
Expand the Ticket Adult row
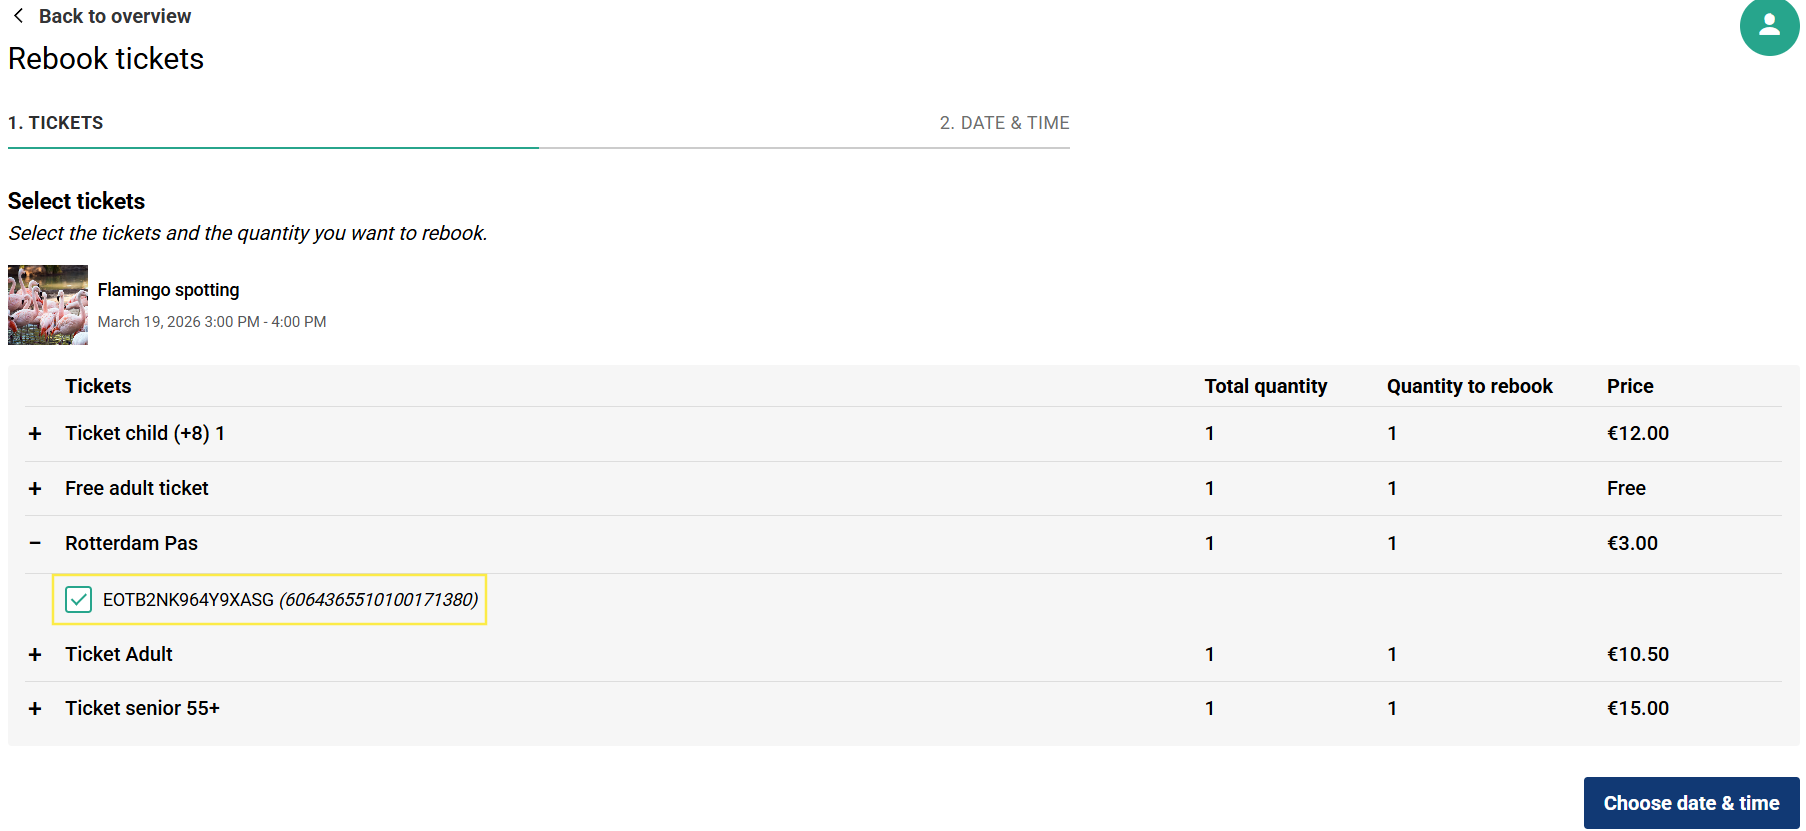35,655
